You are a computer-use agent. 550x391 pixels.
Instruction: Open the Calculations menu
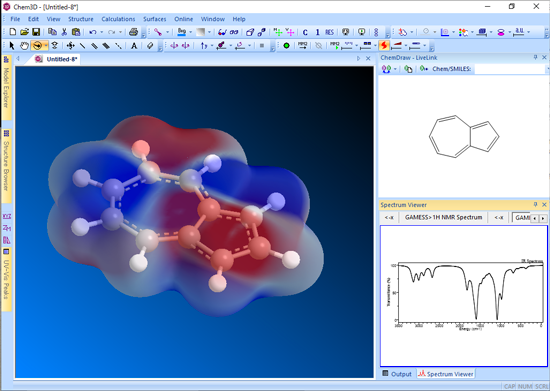[118, 19]
